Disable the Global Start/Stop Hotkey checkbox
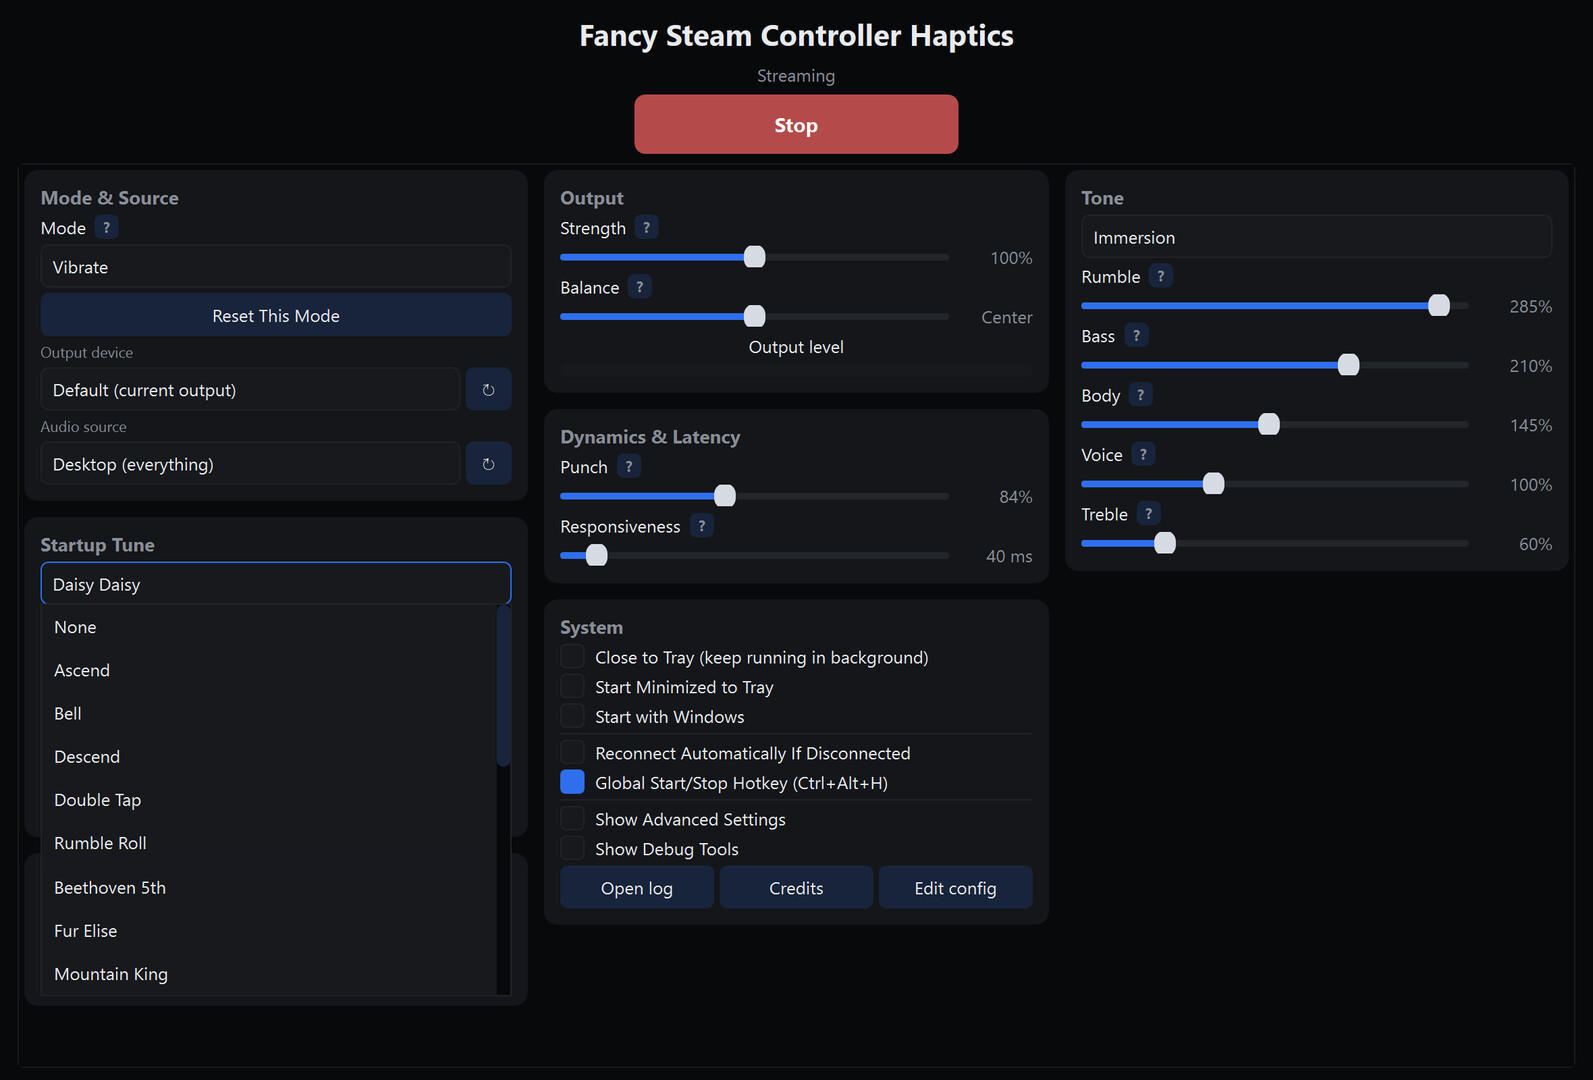Screen dimensions: 1593x1080 click(x=572, y=783)
